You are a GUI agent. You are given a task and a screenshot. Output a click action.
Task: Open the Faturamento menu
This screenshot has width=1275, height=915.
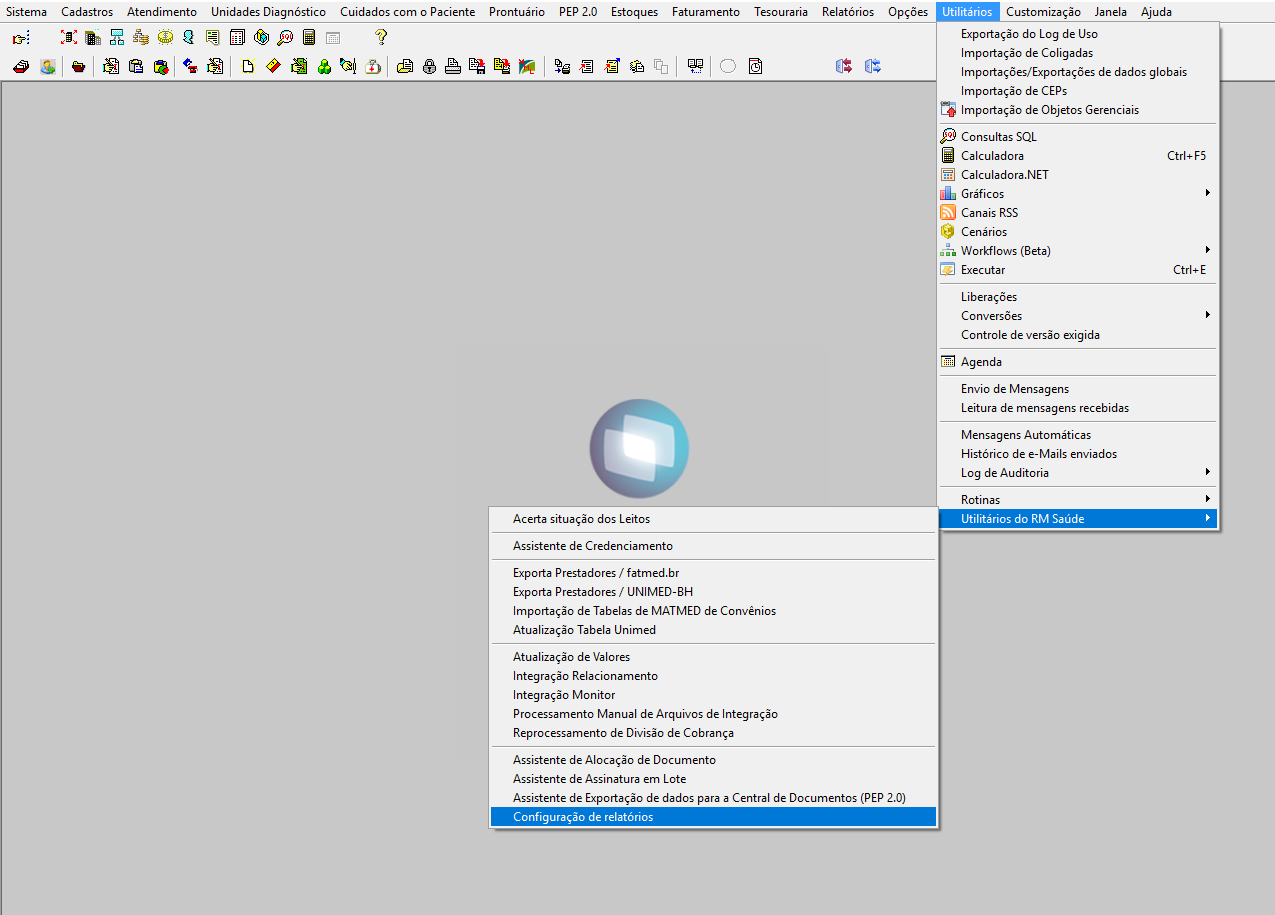pyautogui.click(x=706, y=12)
